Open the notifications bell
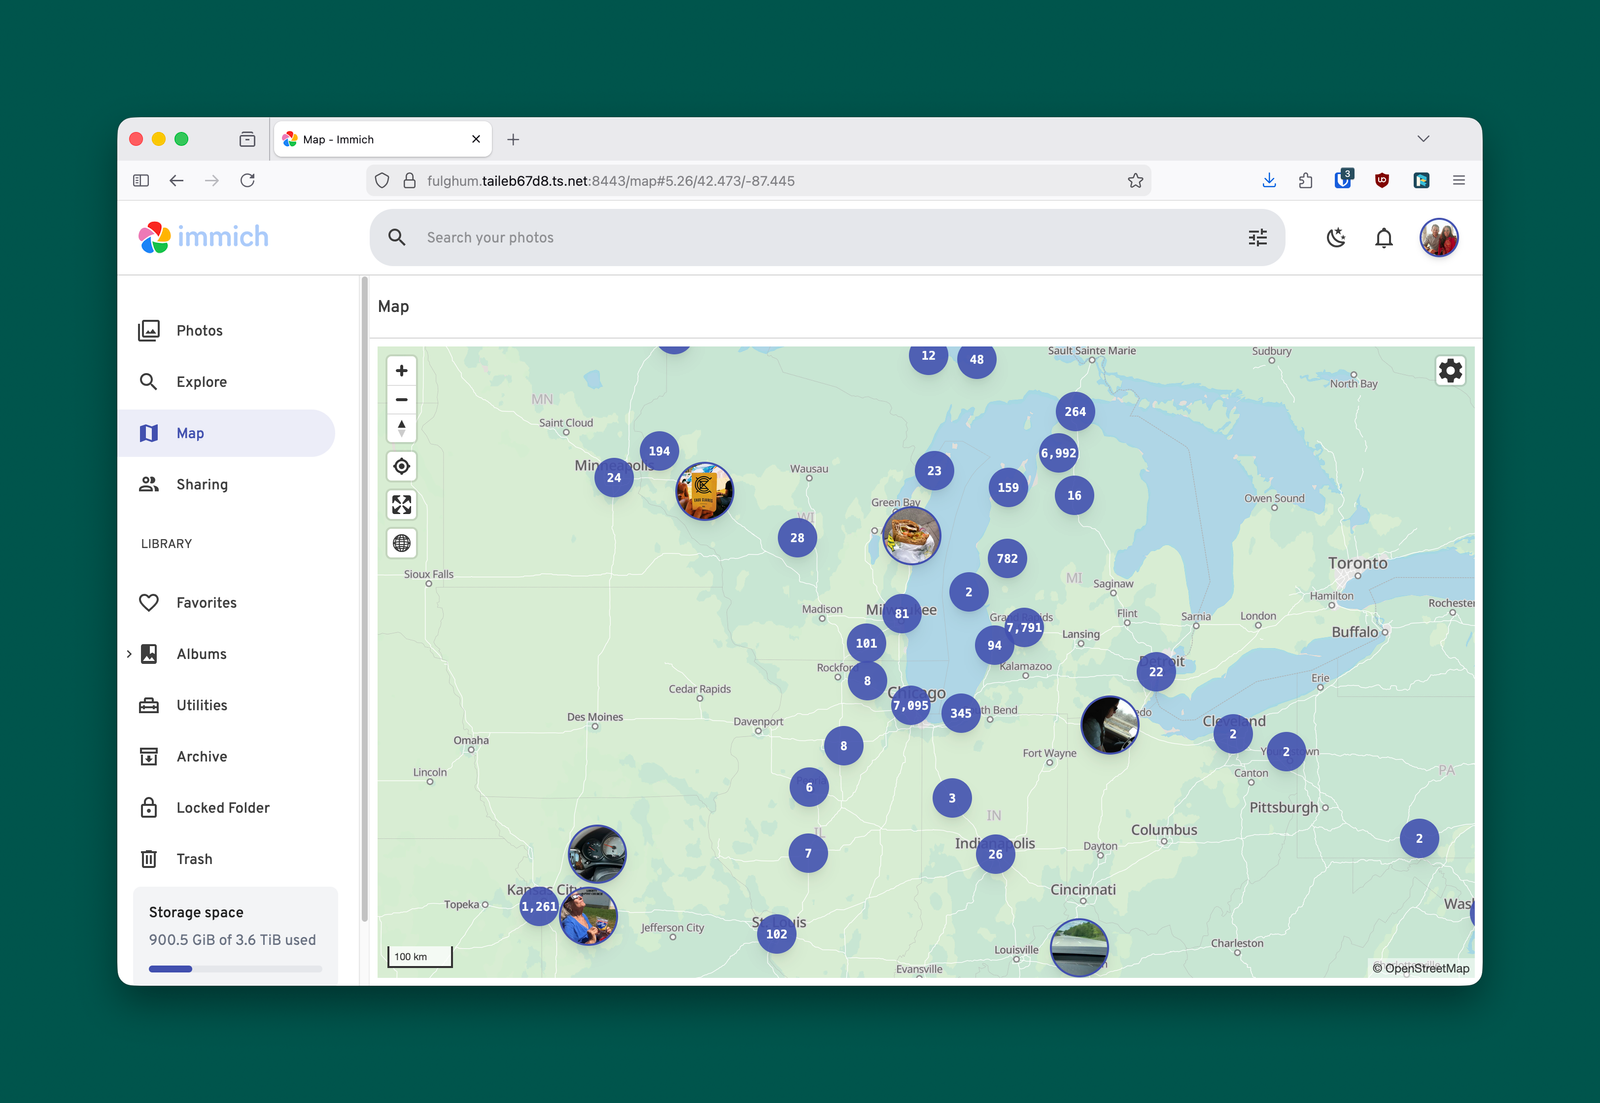The image size is (1600, 1103). pyautogui.click(x=1383, y=238)
